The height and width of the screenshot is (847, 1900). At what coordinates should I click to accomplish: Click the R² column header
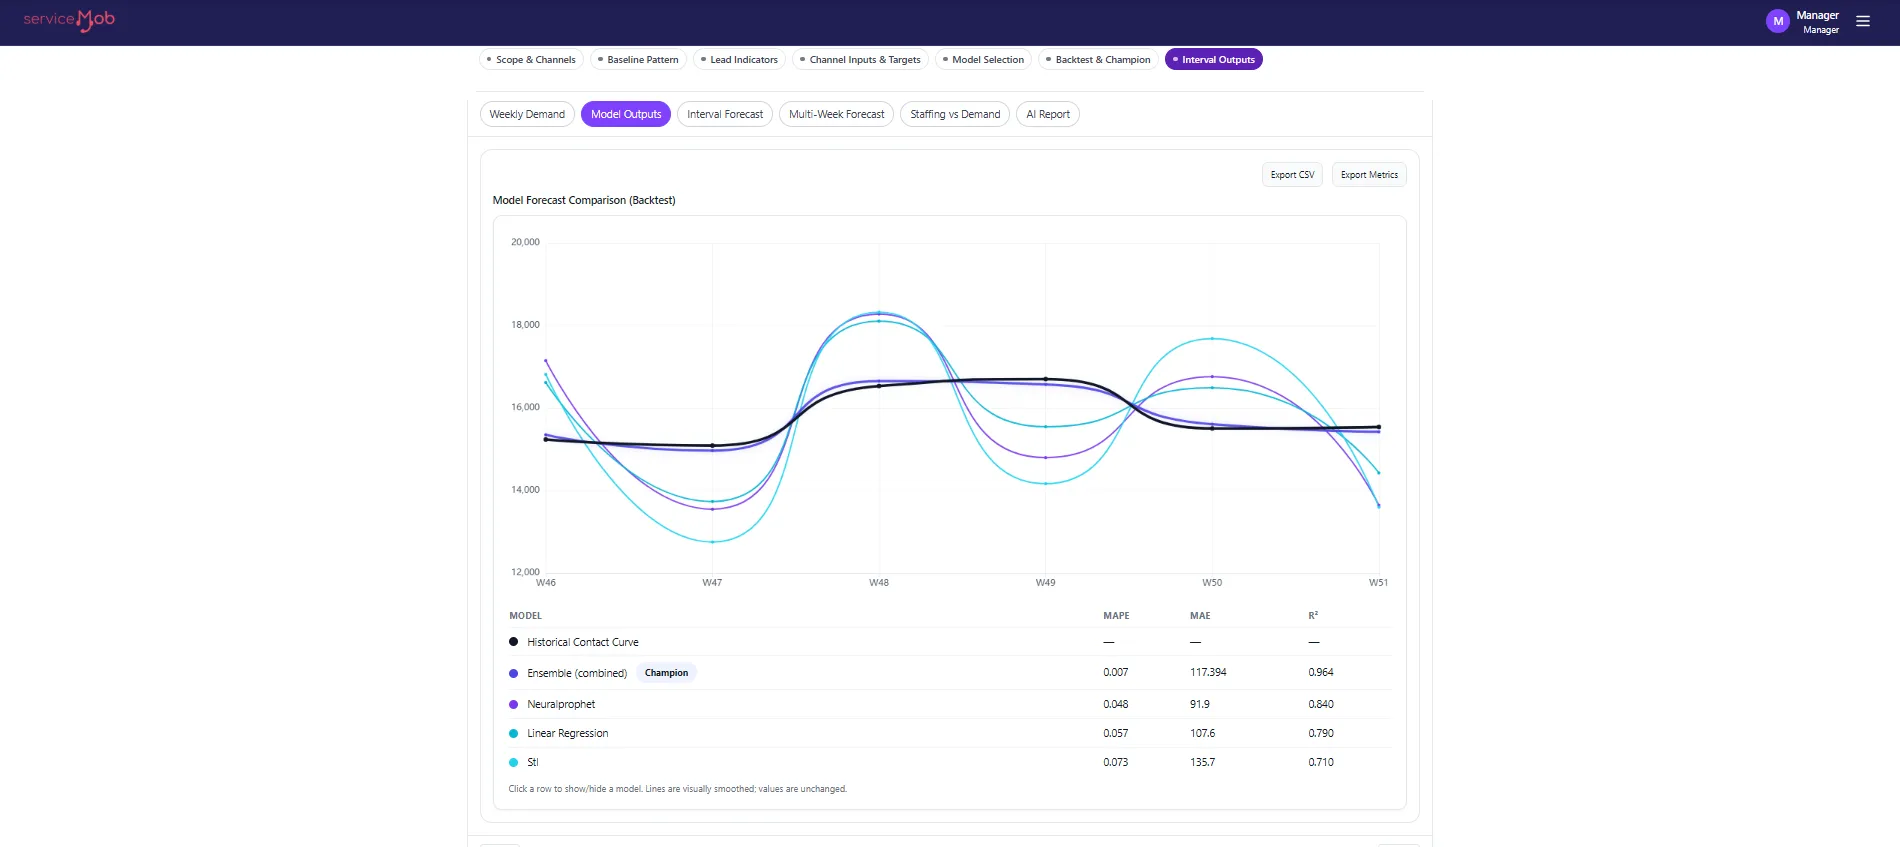tap(1313, 616)
